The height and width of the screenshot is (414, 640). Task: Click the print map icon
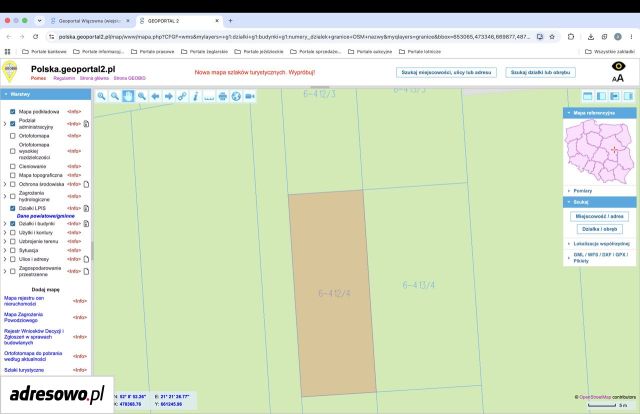(x=222, y=96)
